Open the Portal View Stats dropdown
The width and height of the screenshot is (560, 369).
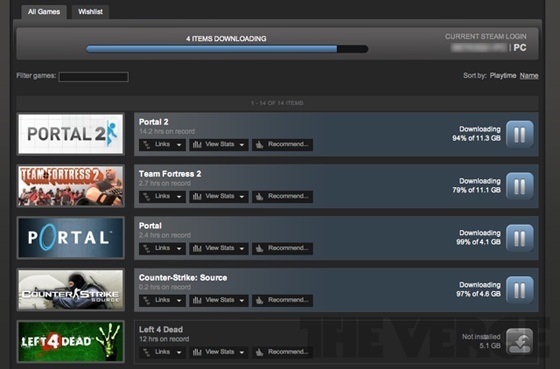click(x=219, y=248)
